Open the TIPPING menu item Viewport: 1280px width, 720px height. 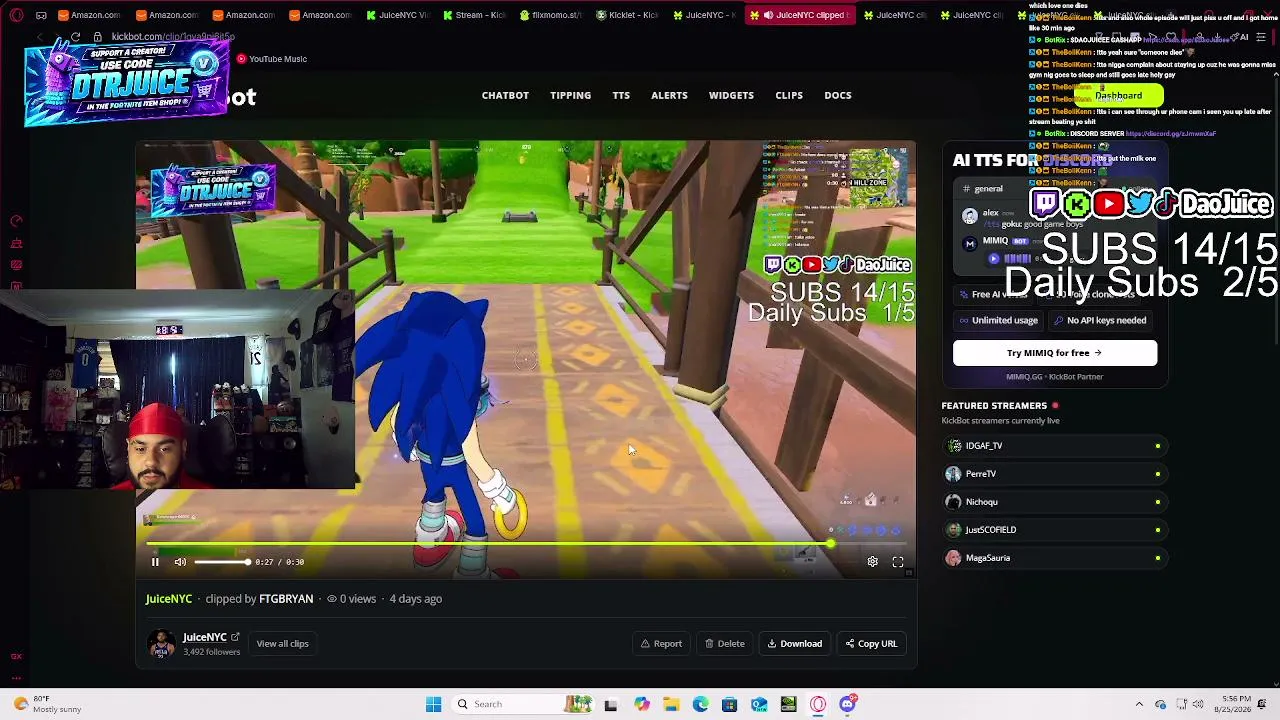click(x=570, y=95)
